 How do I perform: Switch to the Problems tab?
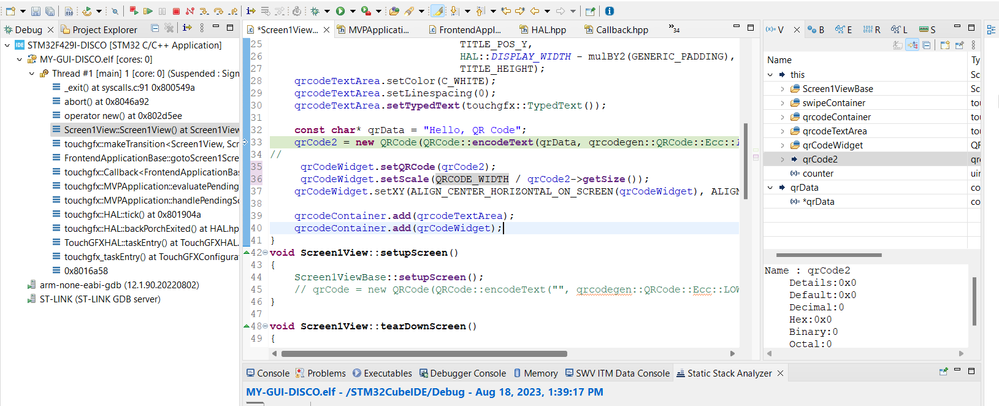click(x=321, y=373)
